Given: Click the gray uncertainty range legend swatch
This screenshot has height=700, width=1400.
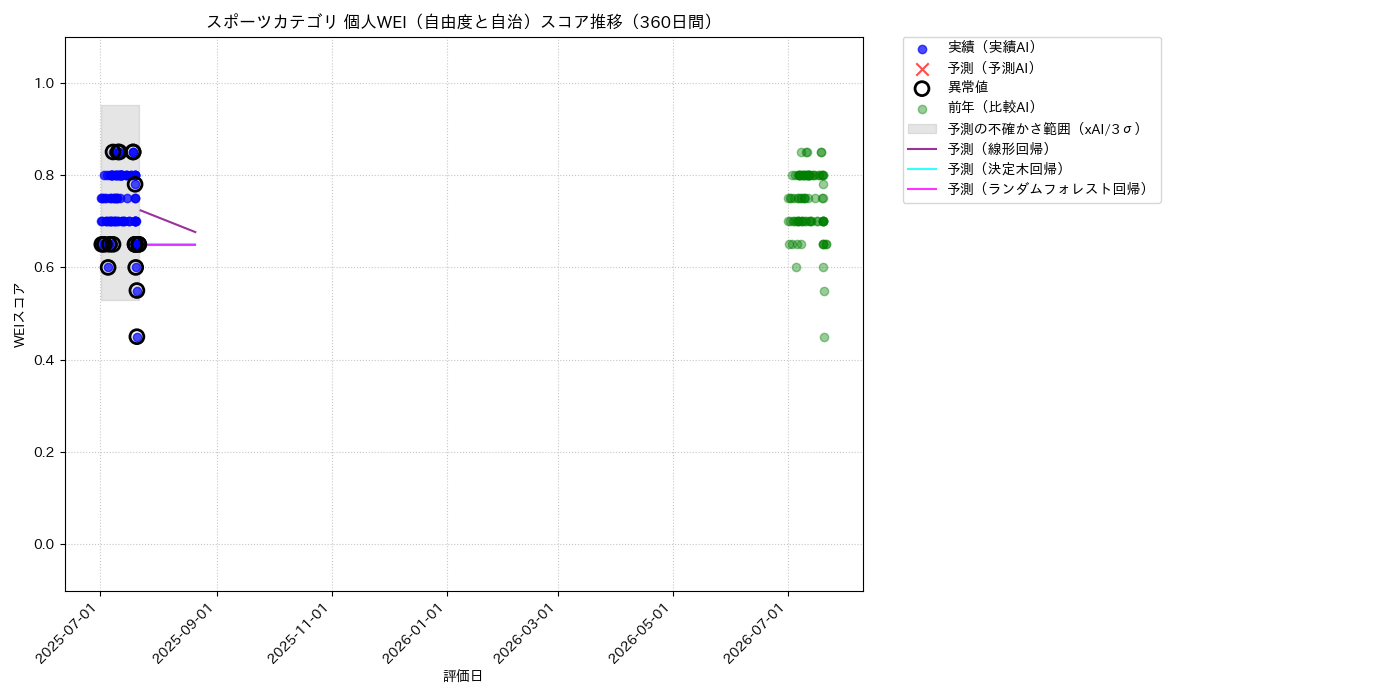Looking at the screenshot, I should 922,129.
